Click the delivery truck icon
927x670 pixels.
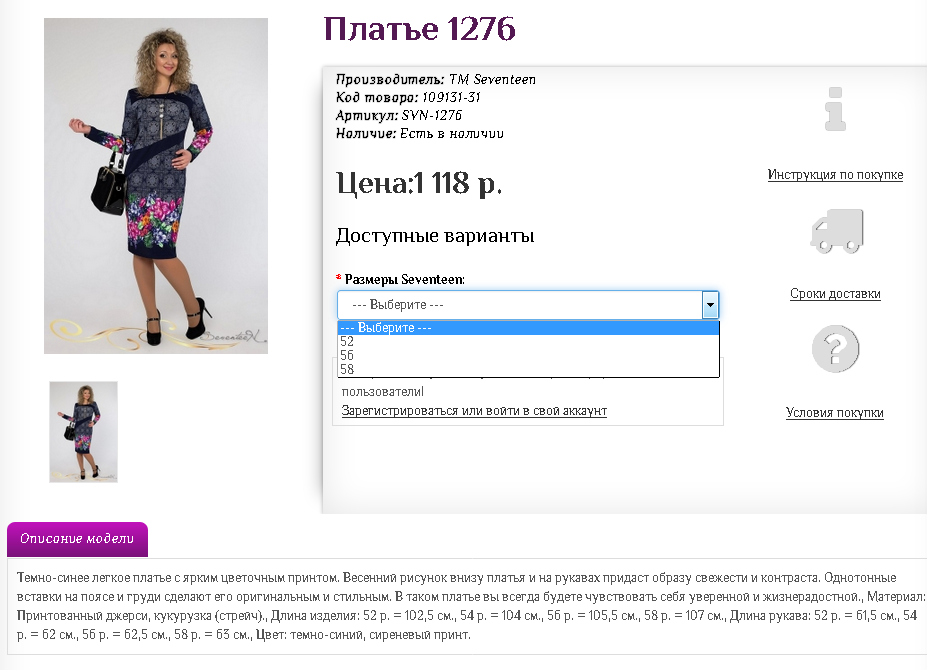pos(837,231)
